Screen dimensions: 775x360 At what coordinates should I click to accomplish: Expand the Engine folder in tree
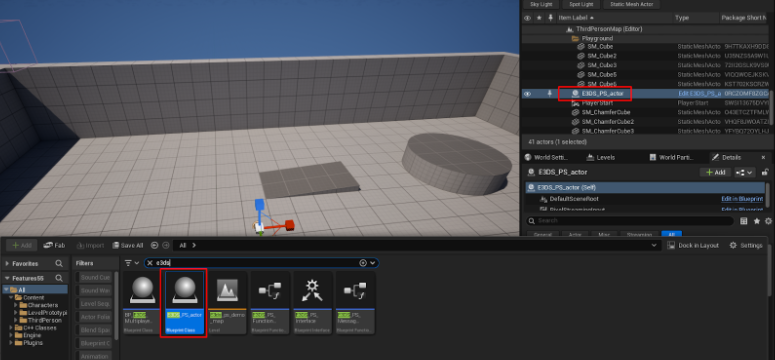[x=11, y=335]
